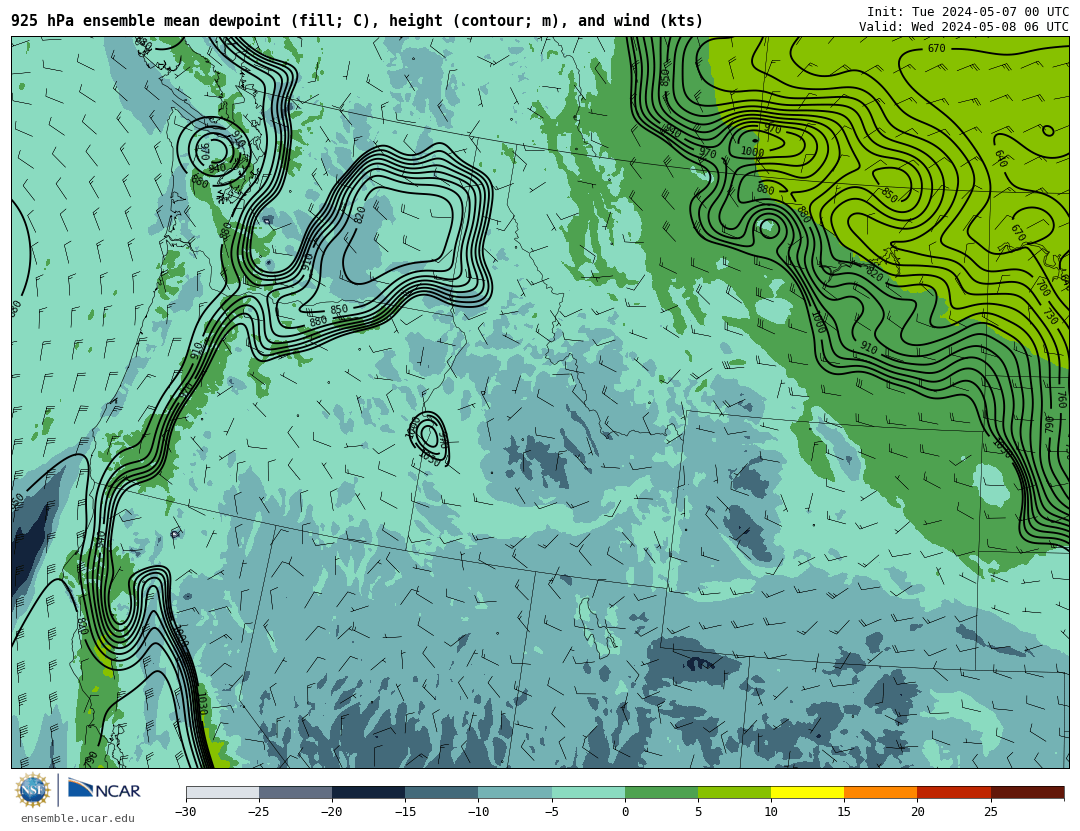
Task: Click the 670 contour label at top right
Action: tap(937, 48)
